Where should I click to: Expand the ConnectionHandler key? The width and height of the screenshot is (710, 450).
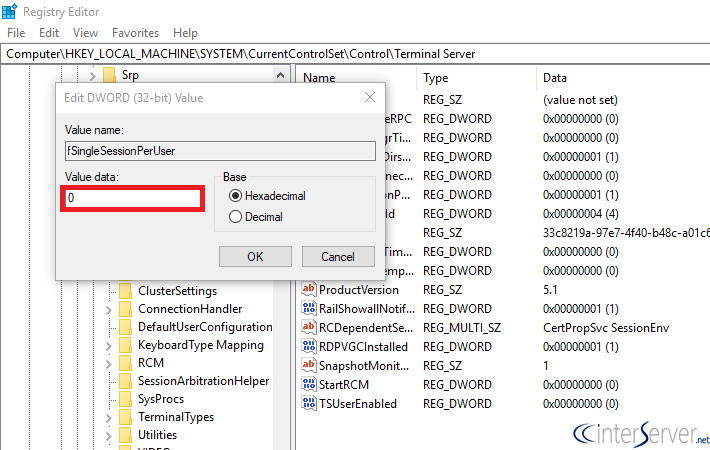(109, 310)
